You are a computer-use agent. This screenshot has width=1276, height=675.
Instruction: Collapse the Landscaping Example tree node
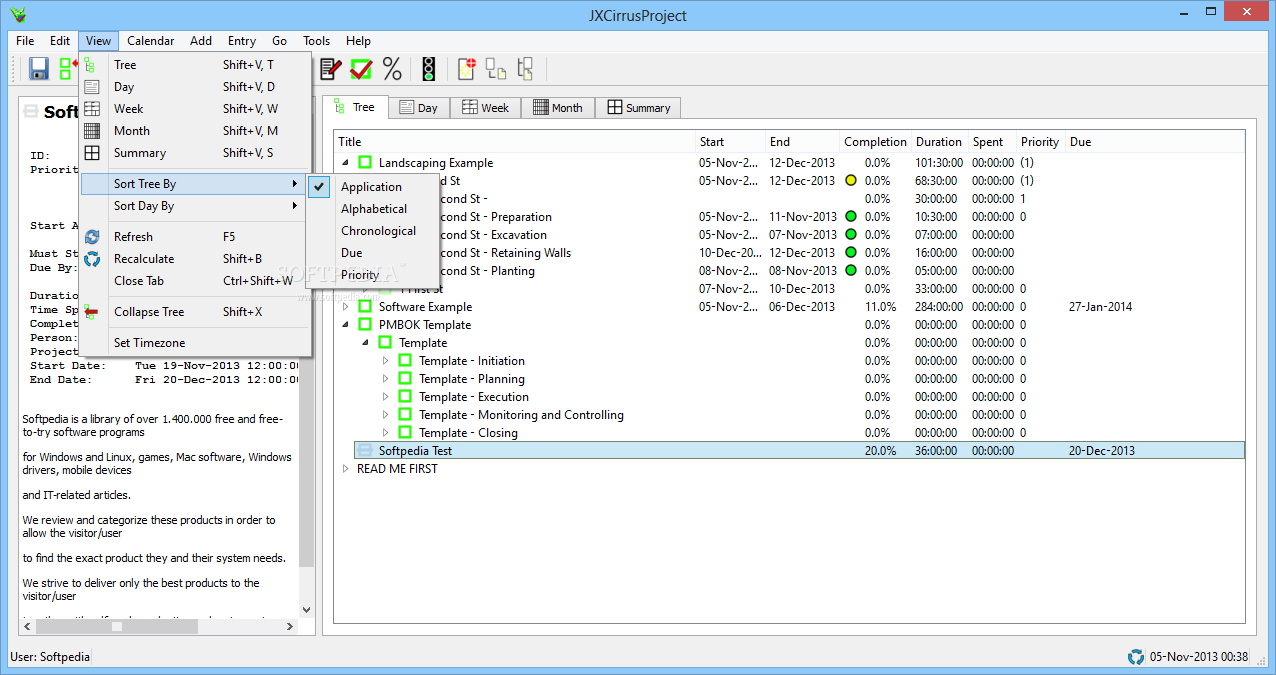coord(347,163)
